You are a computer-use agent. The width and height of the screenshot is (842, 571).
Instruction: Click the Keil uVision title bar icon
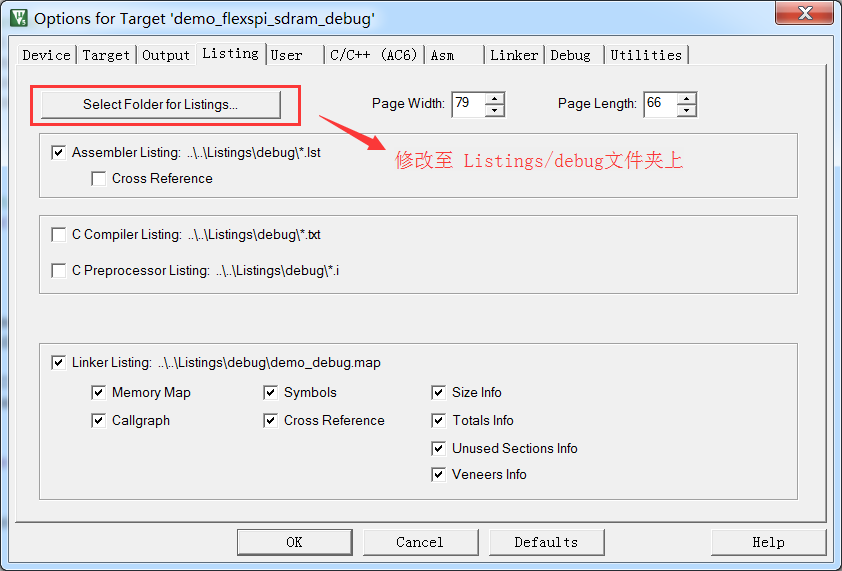coord(18,18)
